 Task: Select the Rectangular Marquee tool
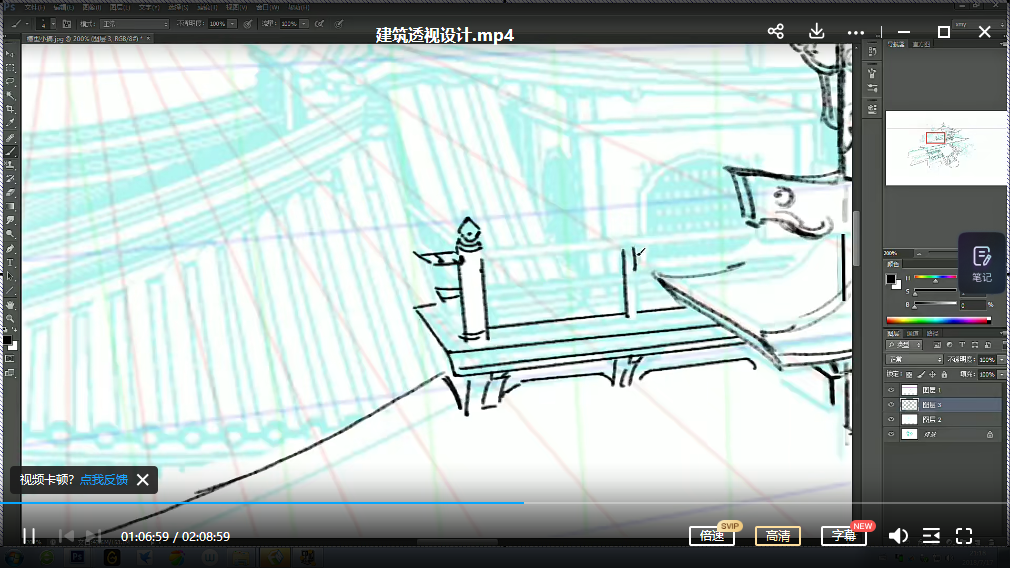[10, 68]
